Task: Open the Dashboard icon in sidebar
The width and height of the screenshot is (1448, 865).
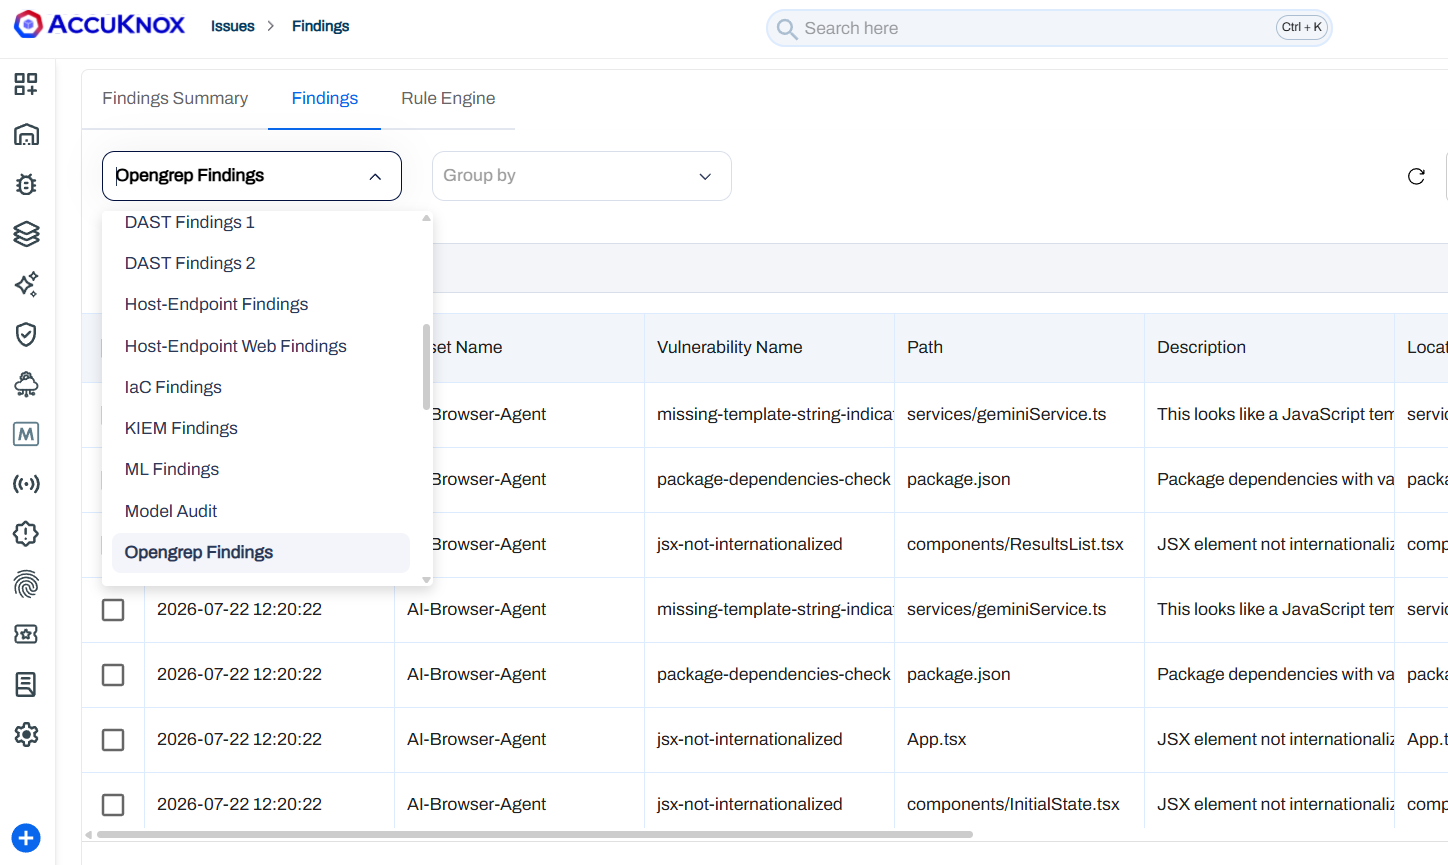Action: [26, 84]
